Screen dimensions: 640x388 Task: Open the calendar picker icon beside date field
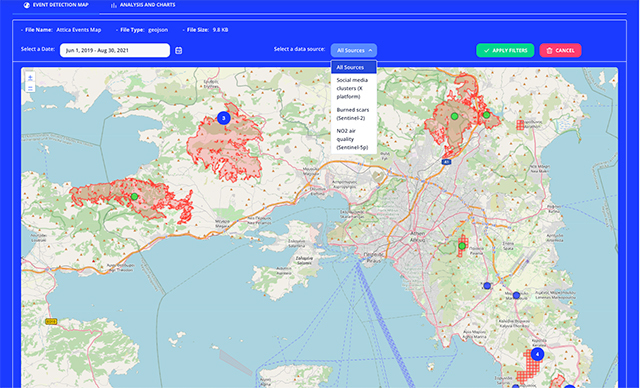click(x=178, y=51)
